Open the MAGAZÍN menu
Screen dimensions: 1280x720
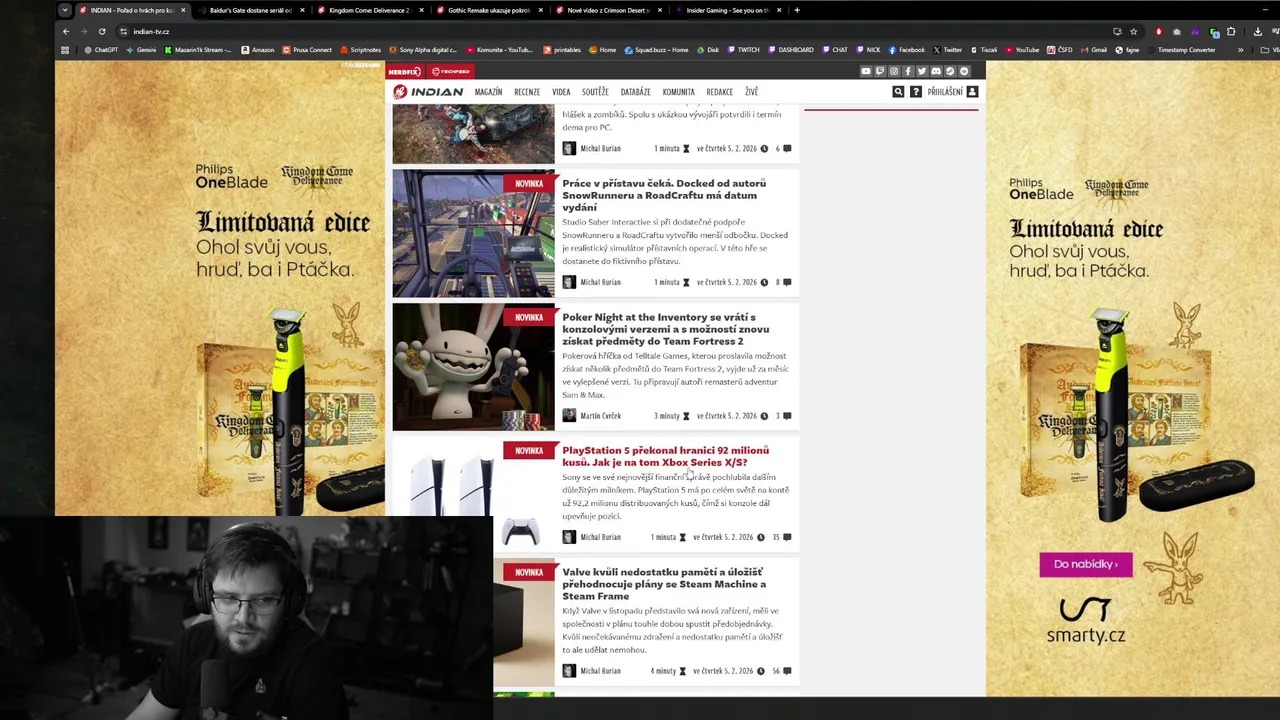click(488, 92)
